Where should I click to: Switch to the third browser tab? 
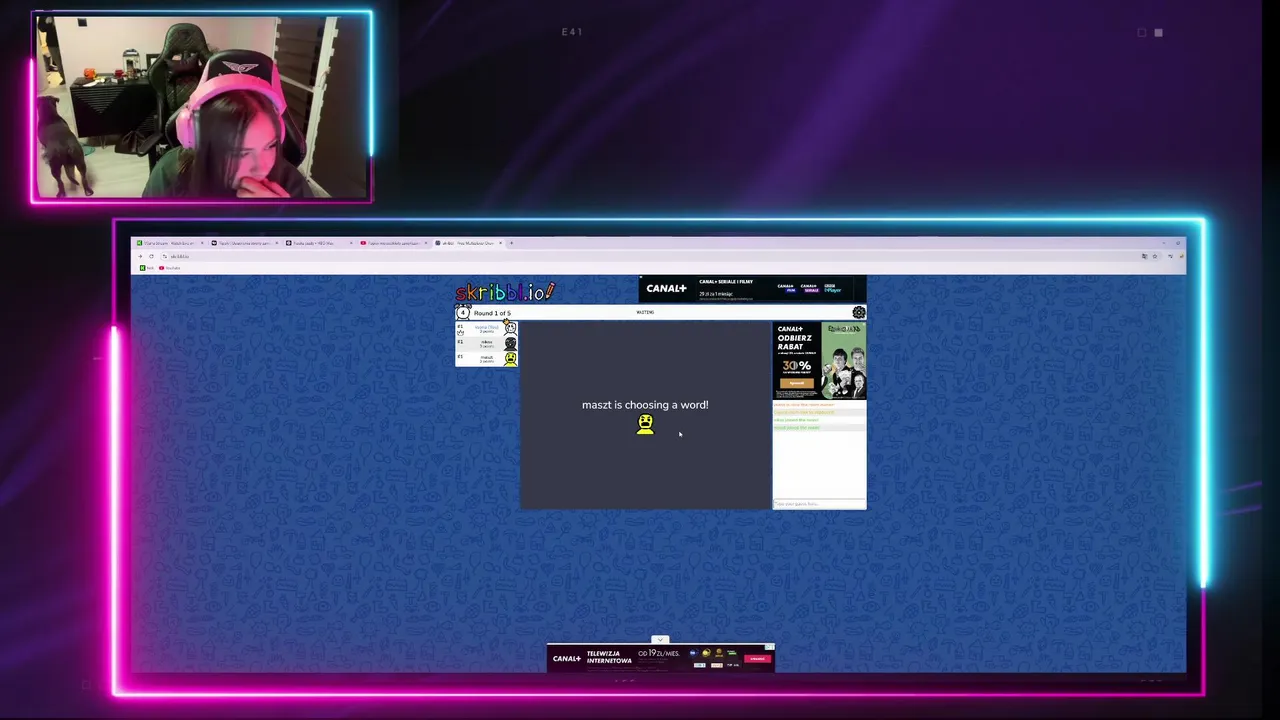click(x=319, y=243)
